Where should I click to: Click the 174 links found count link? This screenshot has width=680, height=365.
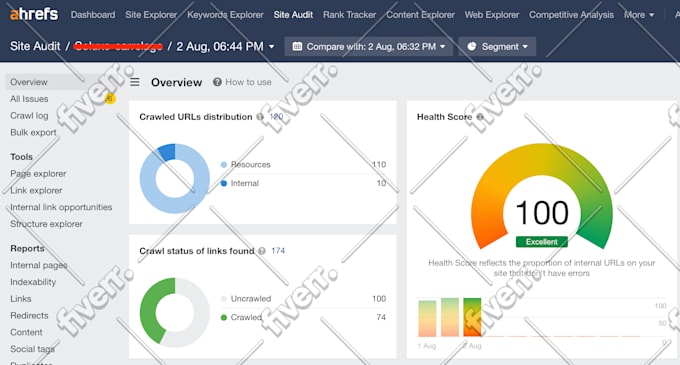(278, 251)
